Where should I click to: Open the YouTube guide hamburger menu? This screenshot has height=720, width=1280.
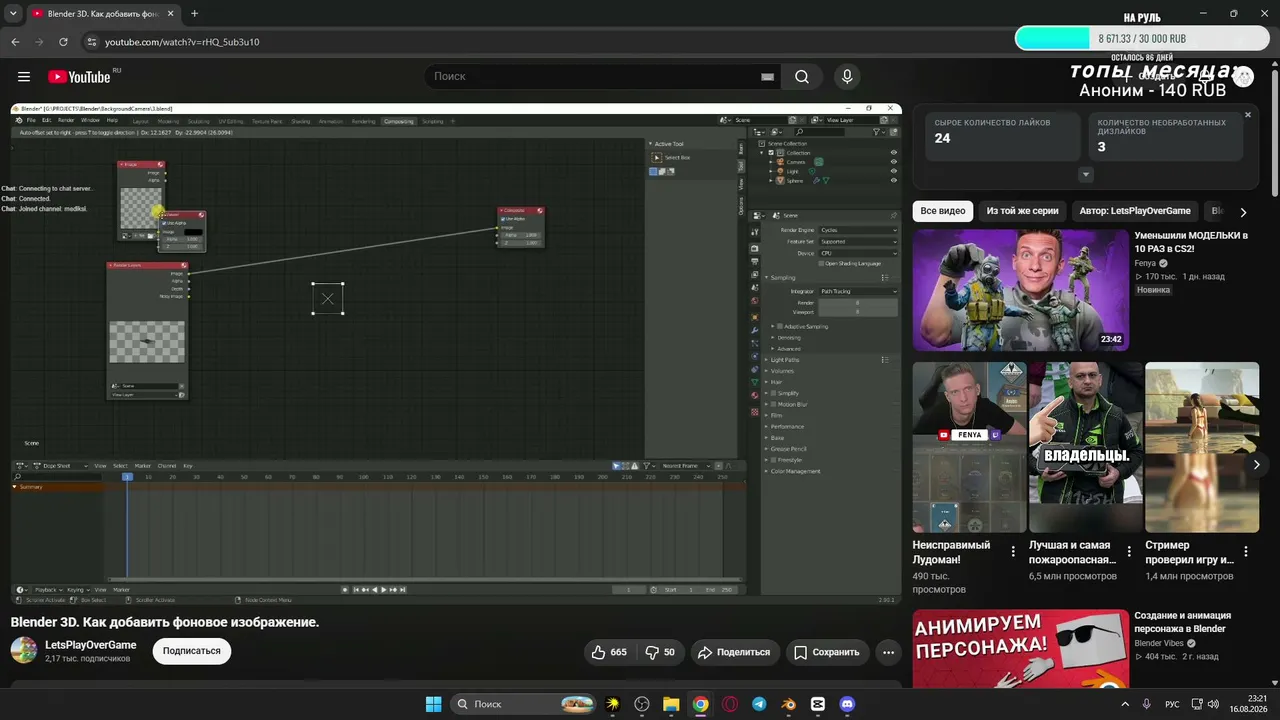coord(24,77)
